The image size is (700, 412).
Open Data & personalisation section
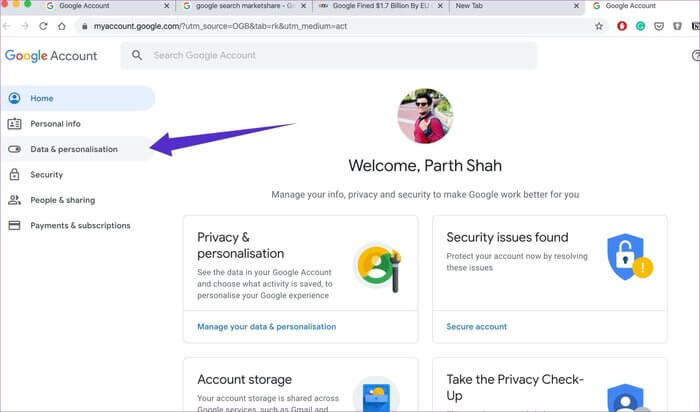click(x=77, y=149)
